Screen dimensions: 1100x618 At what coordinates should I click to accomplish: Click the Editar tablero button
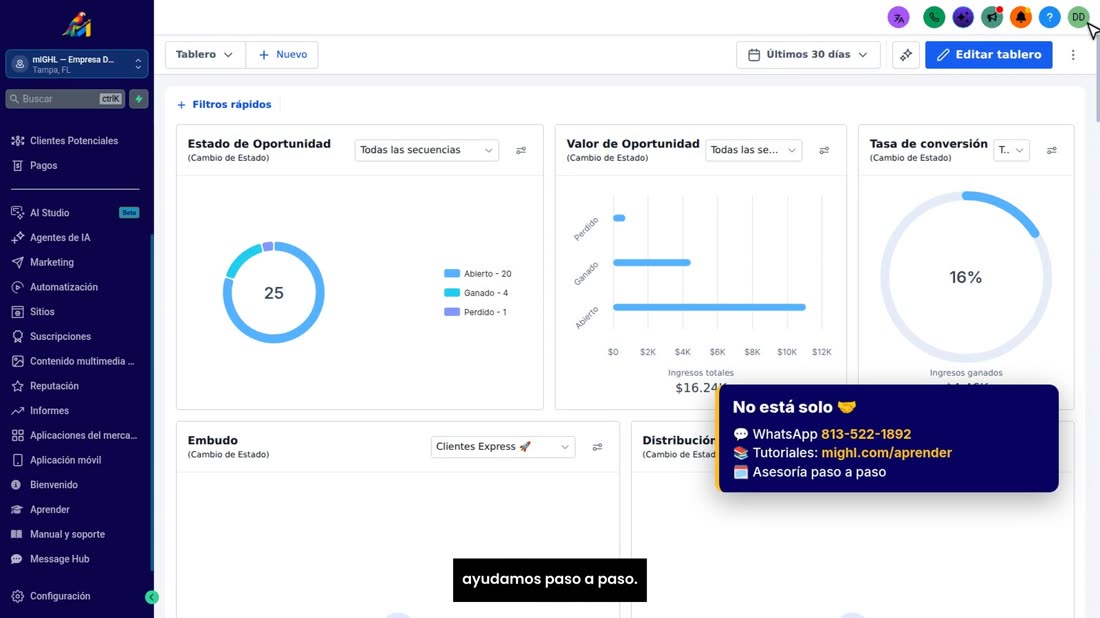coord(988,55)
